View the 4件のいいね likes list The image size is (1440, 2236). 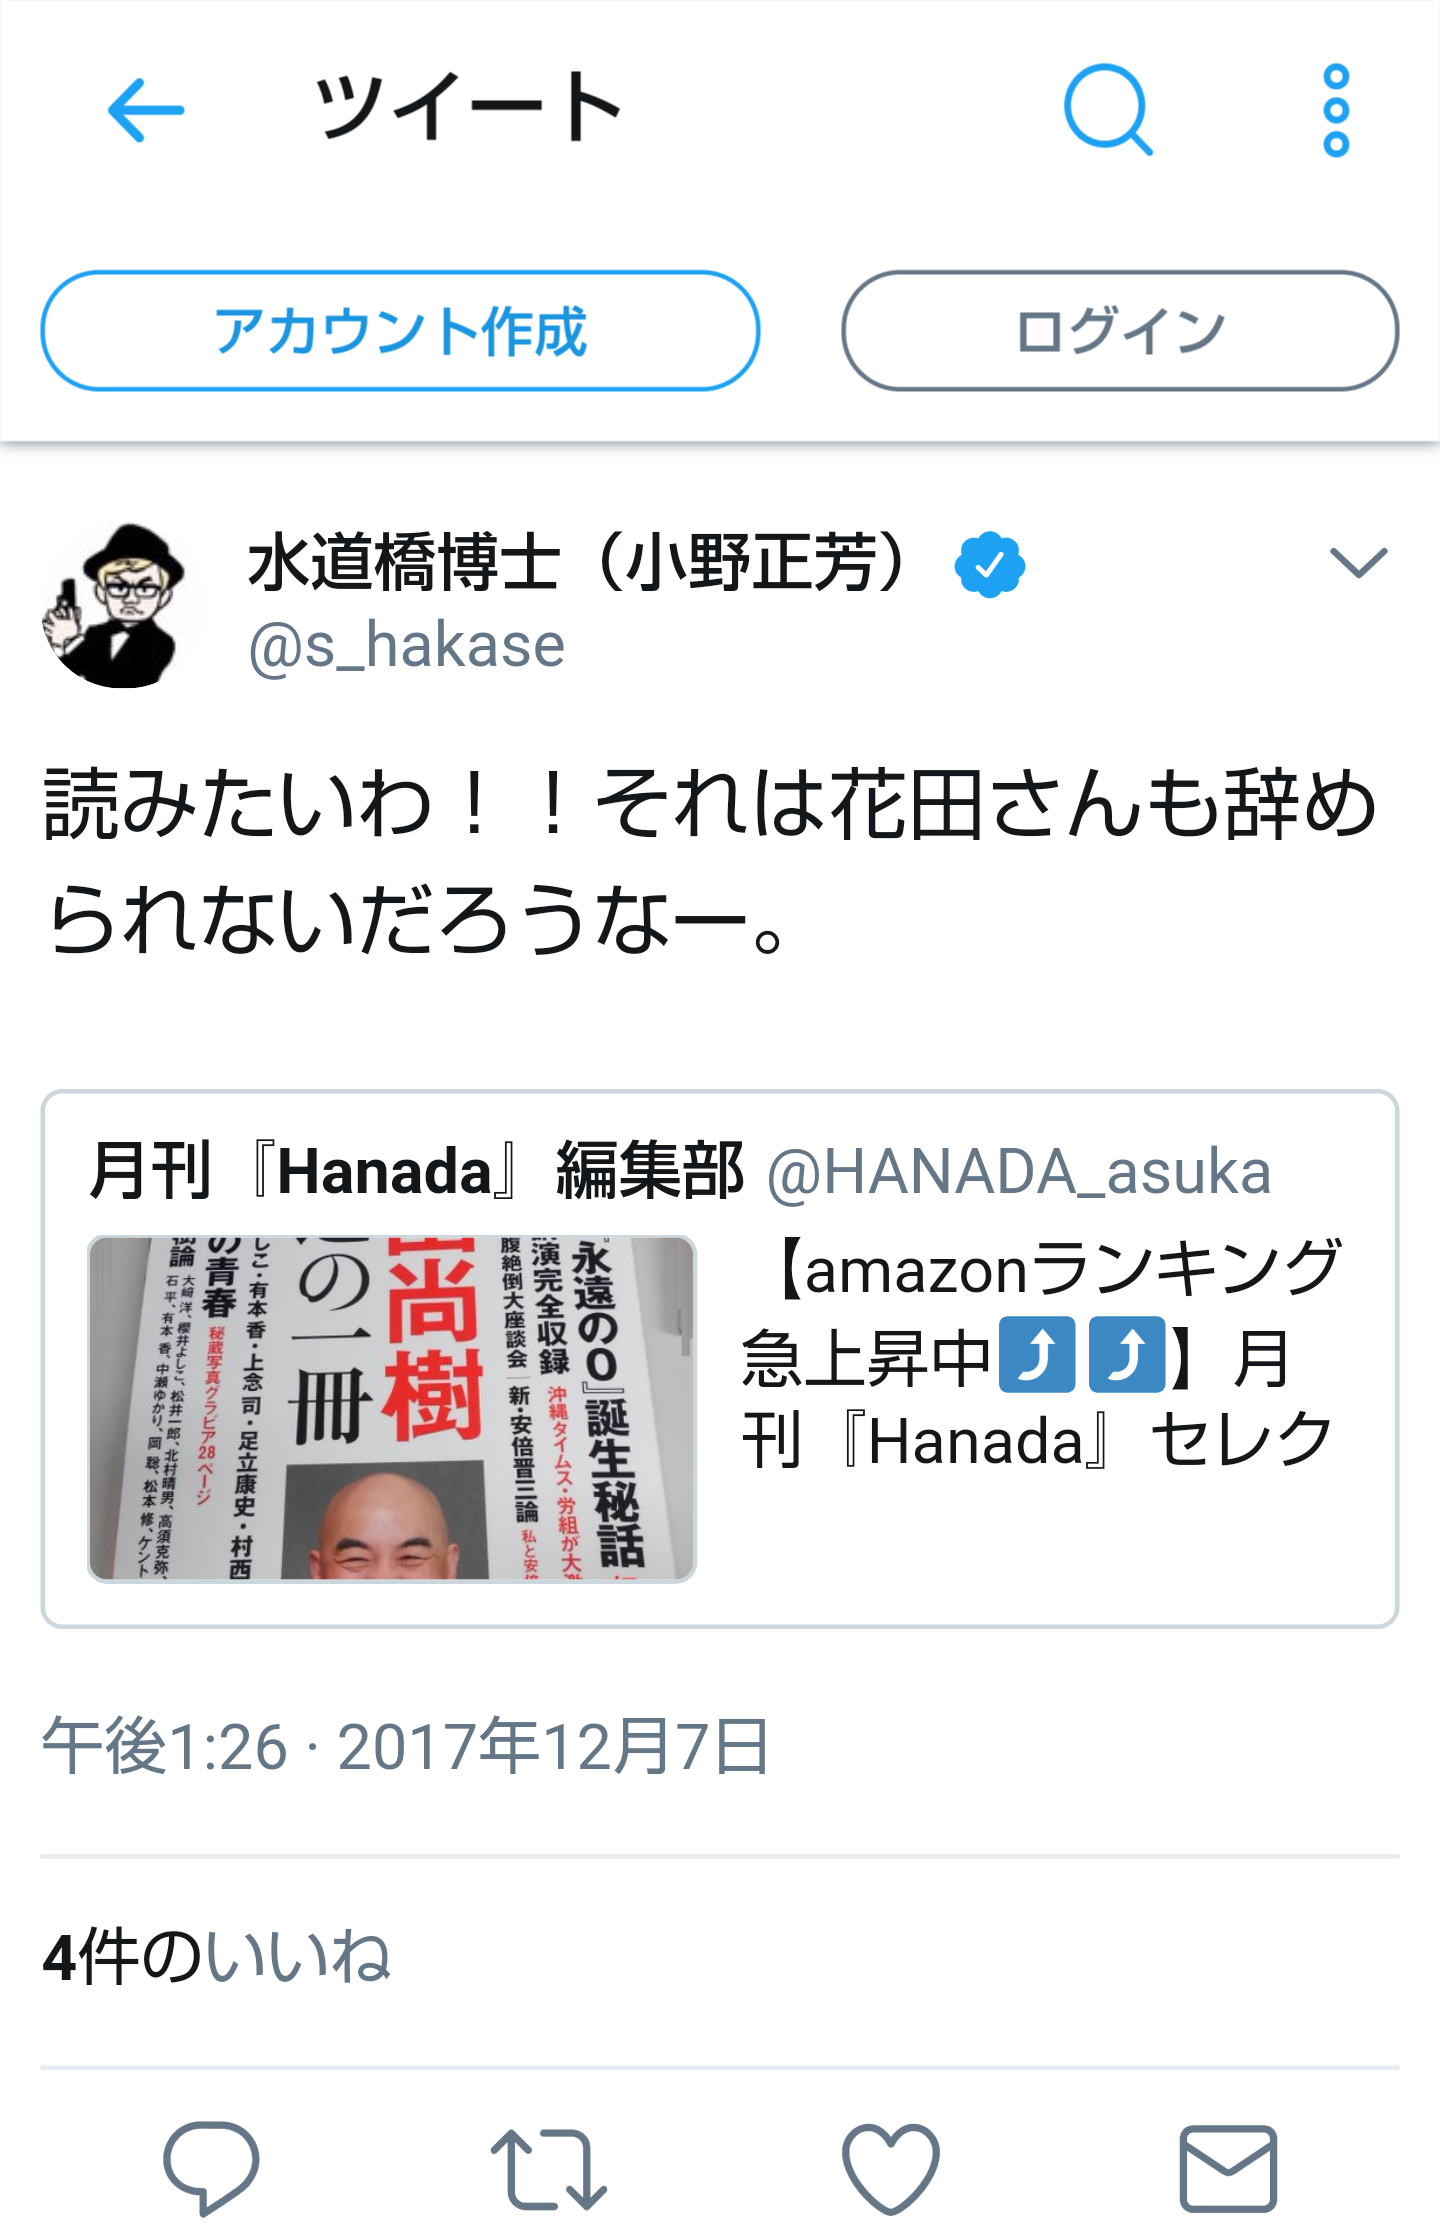[x=216, y=1957]
